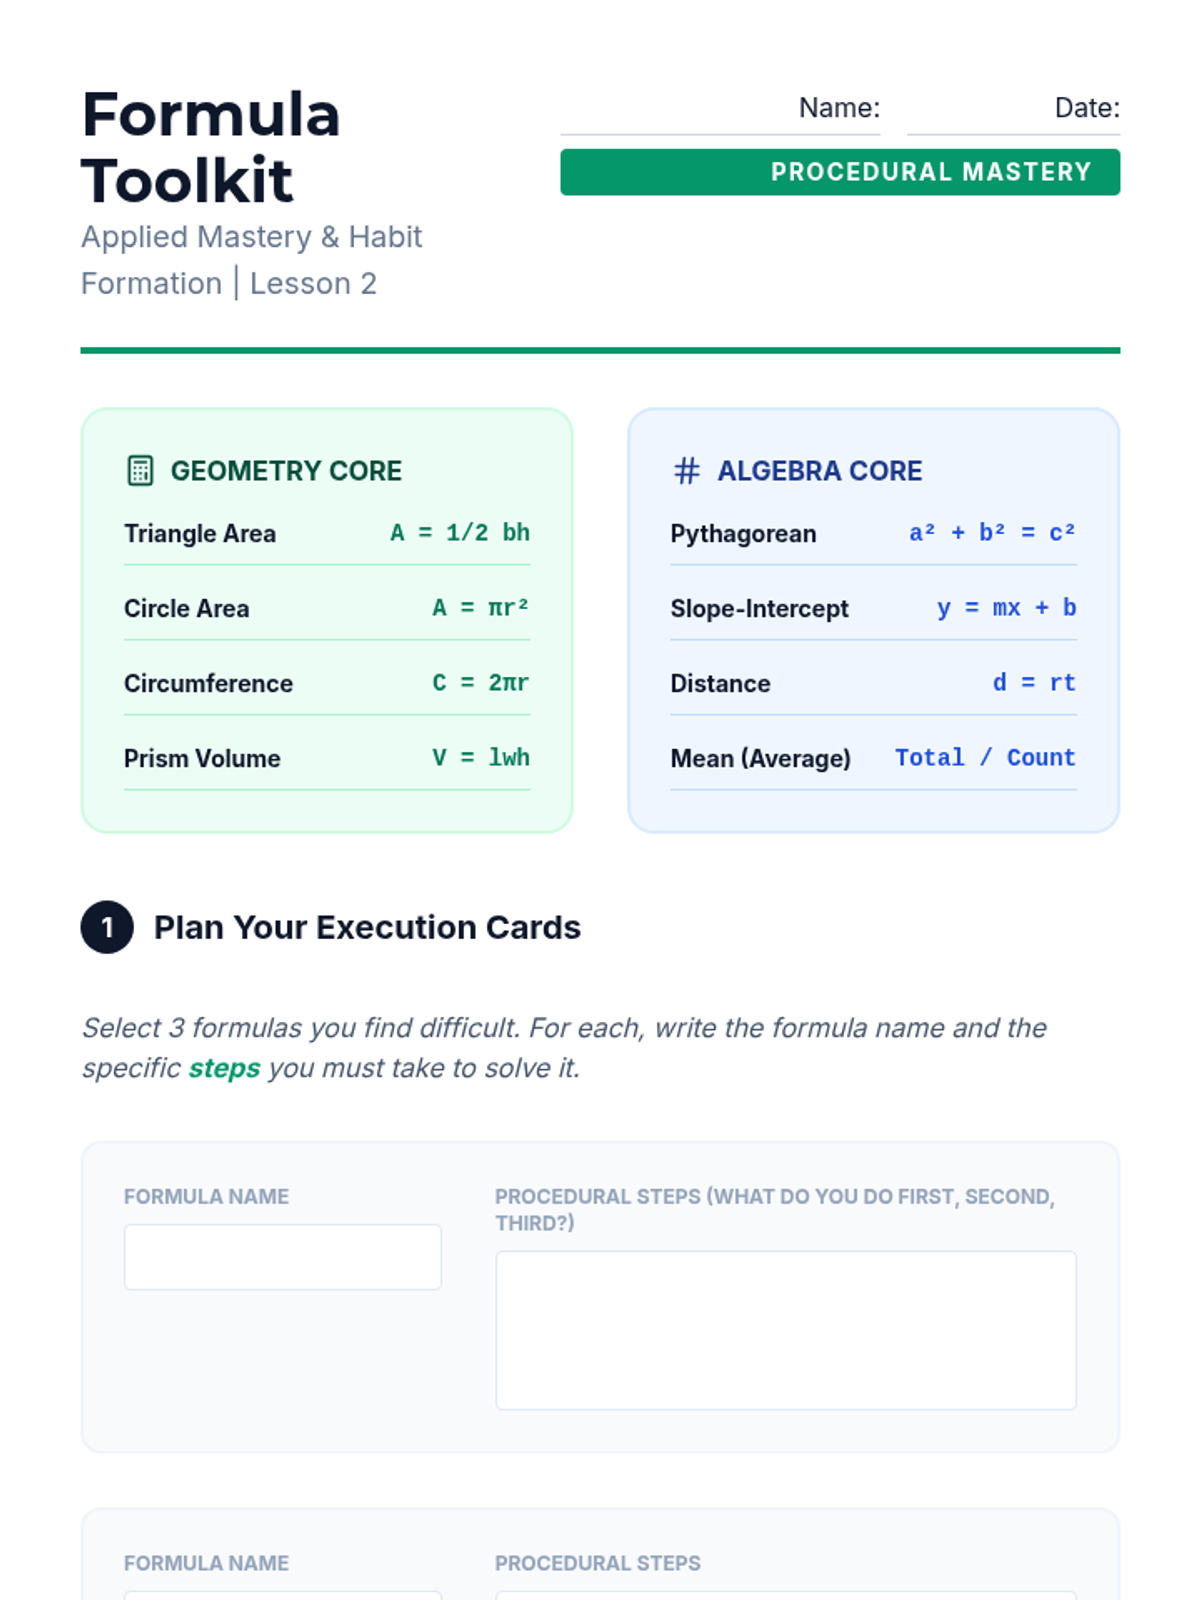Click the first Formula Name input box

click(282, 1257)
